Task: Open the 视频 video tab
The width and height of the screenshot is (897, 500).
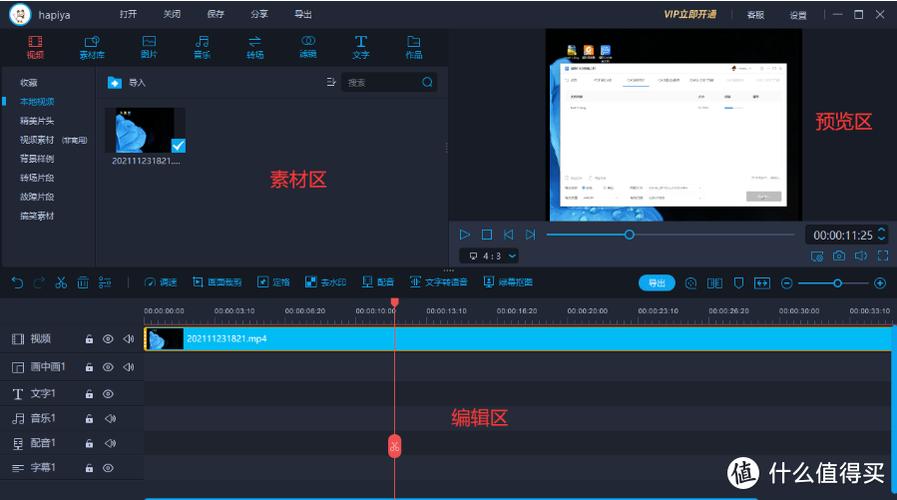Action: click(x=35, y=47)
